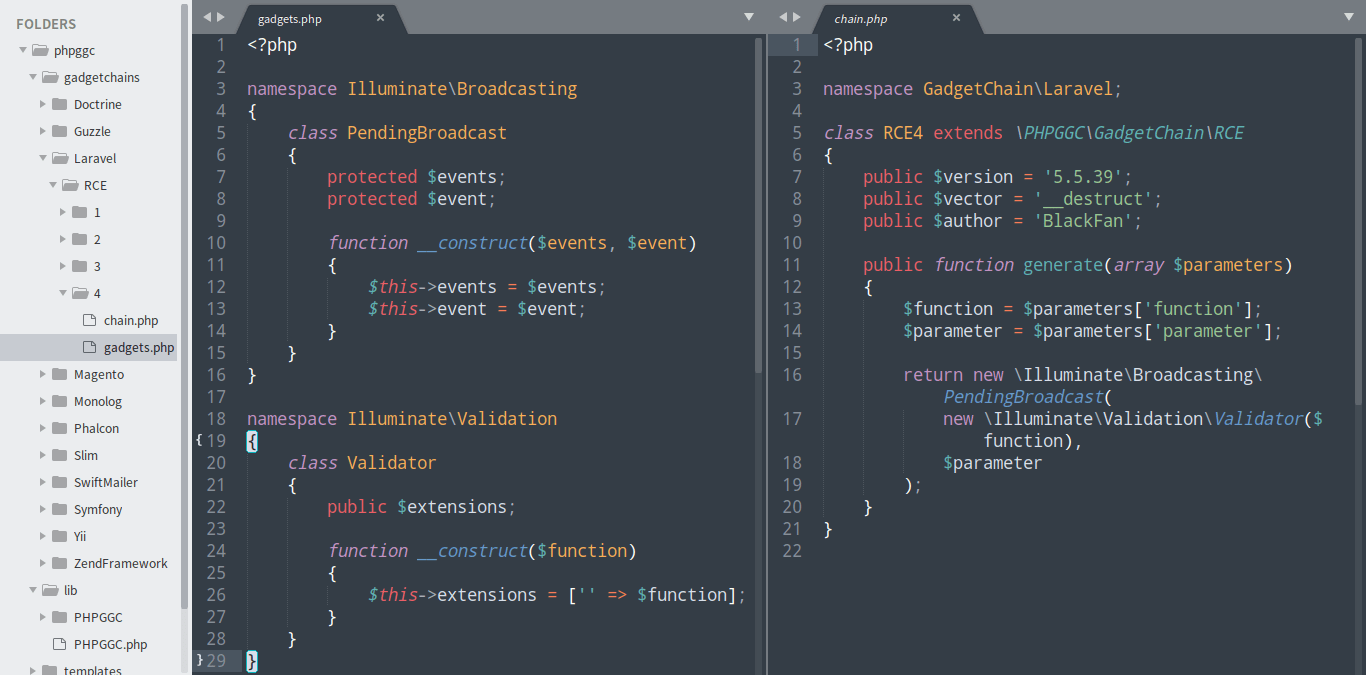Collapse the phpggc root folder arrow

coord(23,50)
